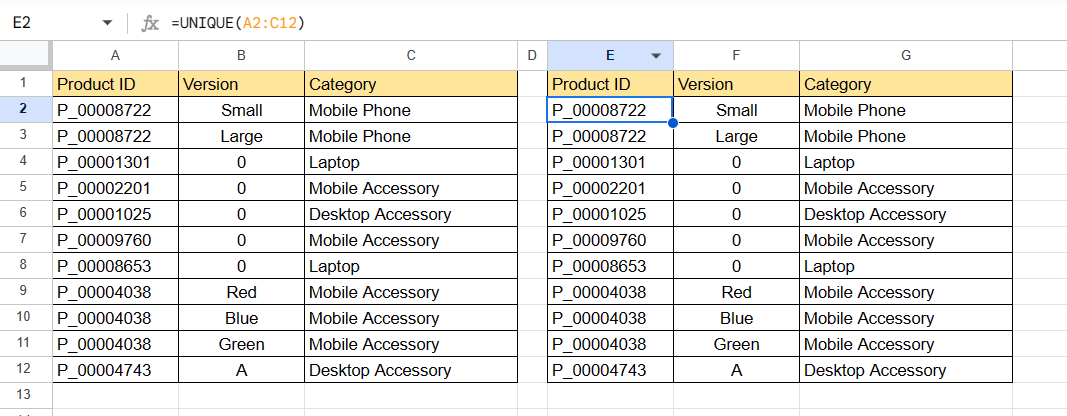The width and height of the screenshot is (1067, 416).
Task: Select the column A header
Action: tap(115, 56)
